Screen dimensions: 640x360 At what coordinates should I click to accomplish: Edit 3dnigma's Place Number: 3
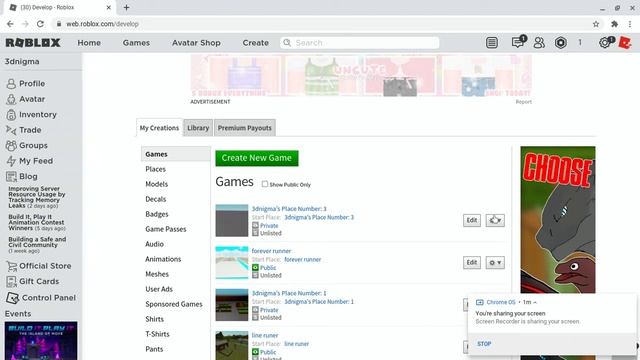tap(472, 220)
